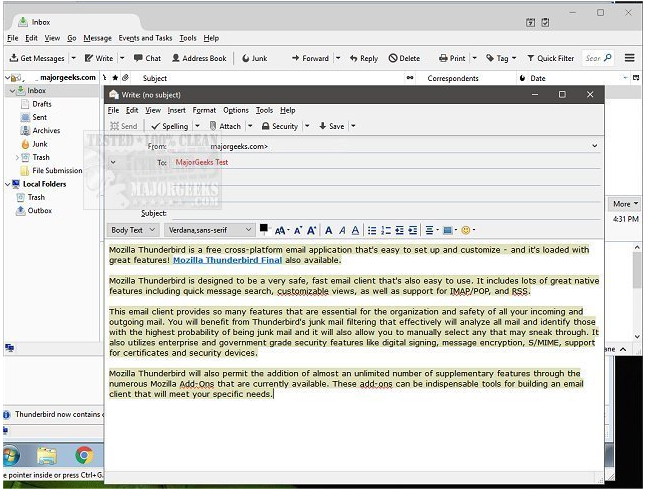
Task: Apply bulleted list formatting
Action: 372,230
